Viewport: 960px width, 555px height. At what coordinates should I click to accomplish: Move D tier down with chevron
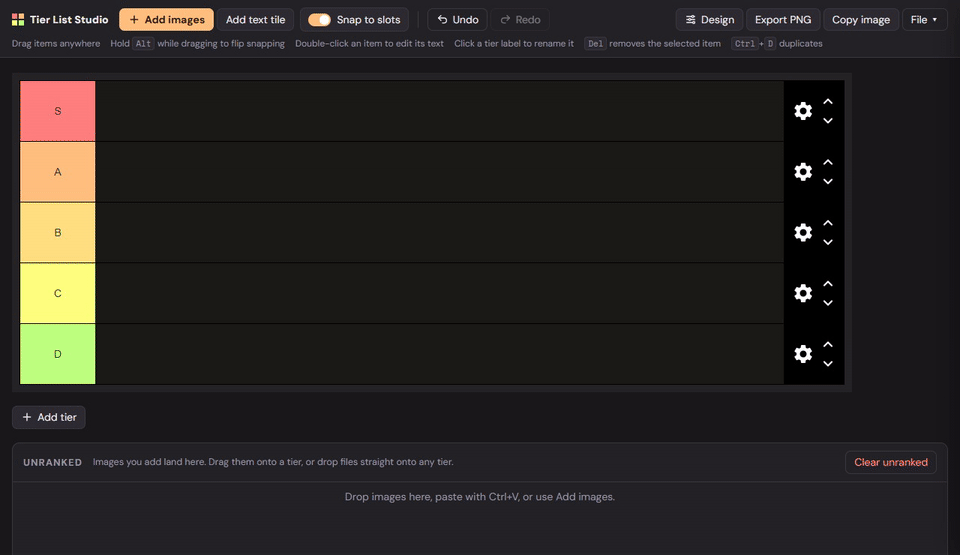828,363
